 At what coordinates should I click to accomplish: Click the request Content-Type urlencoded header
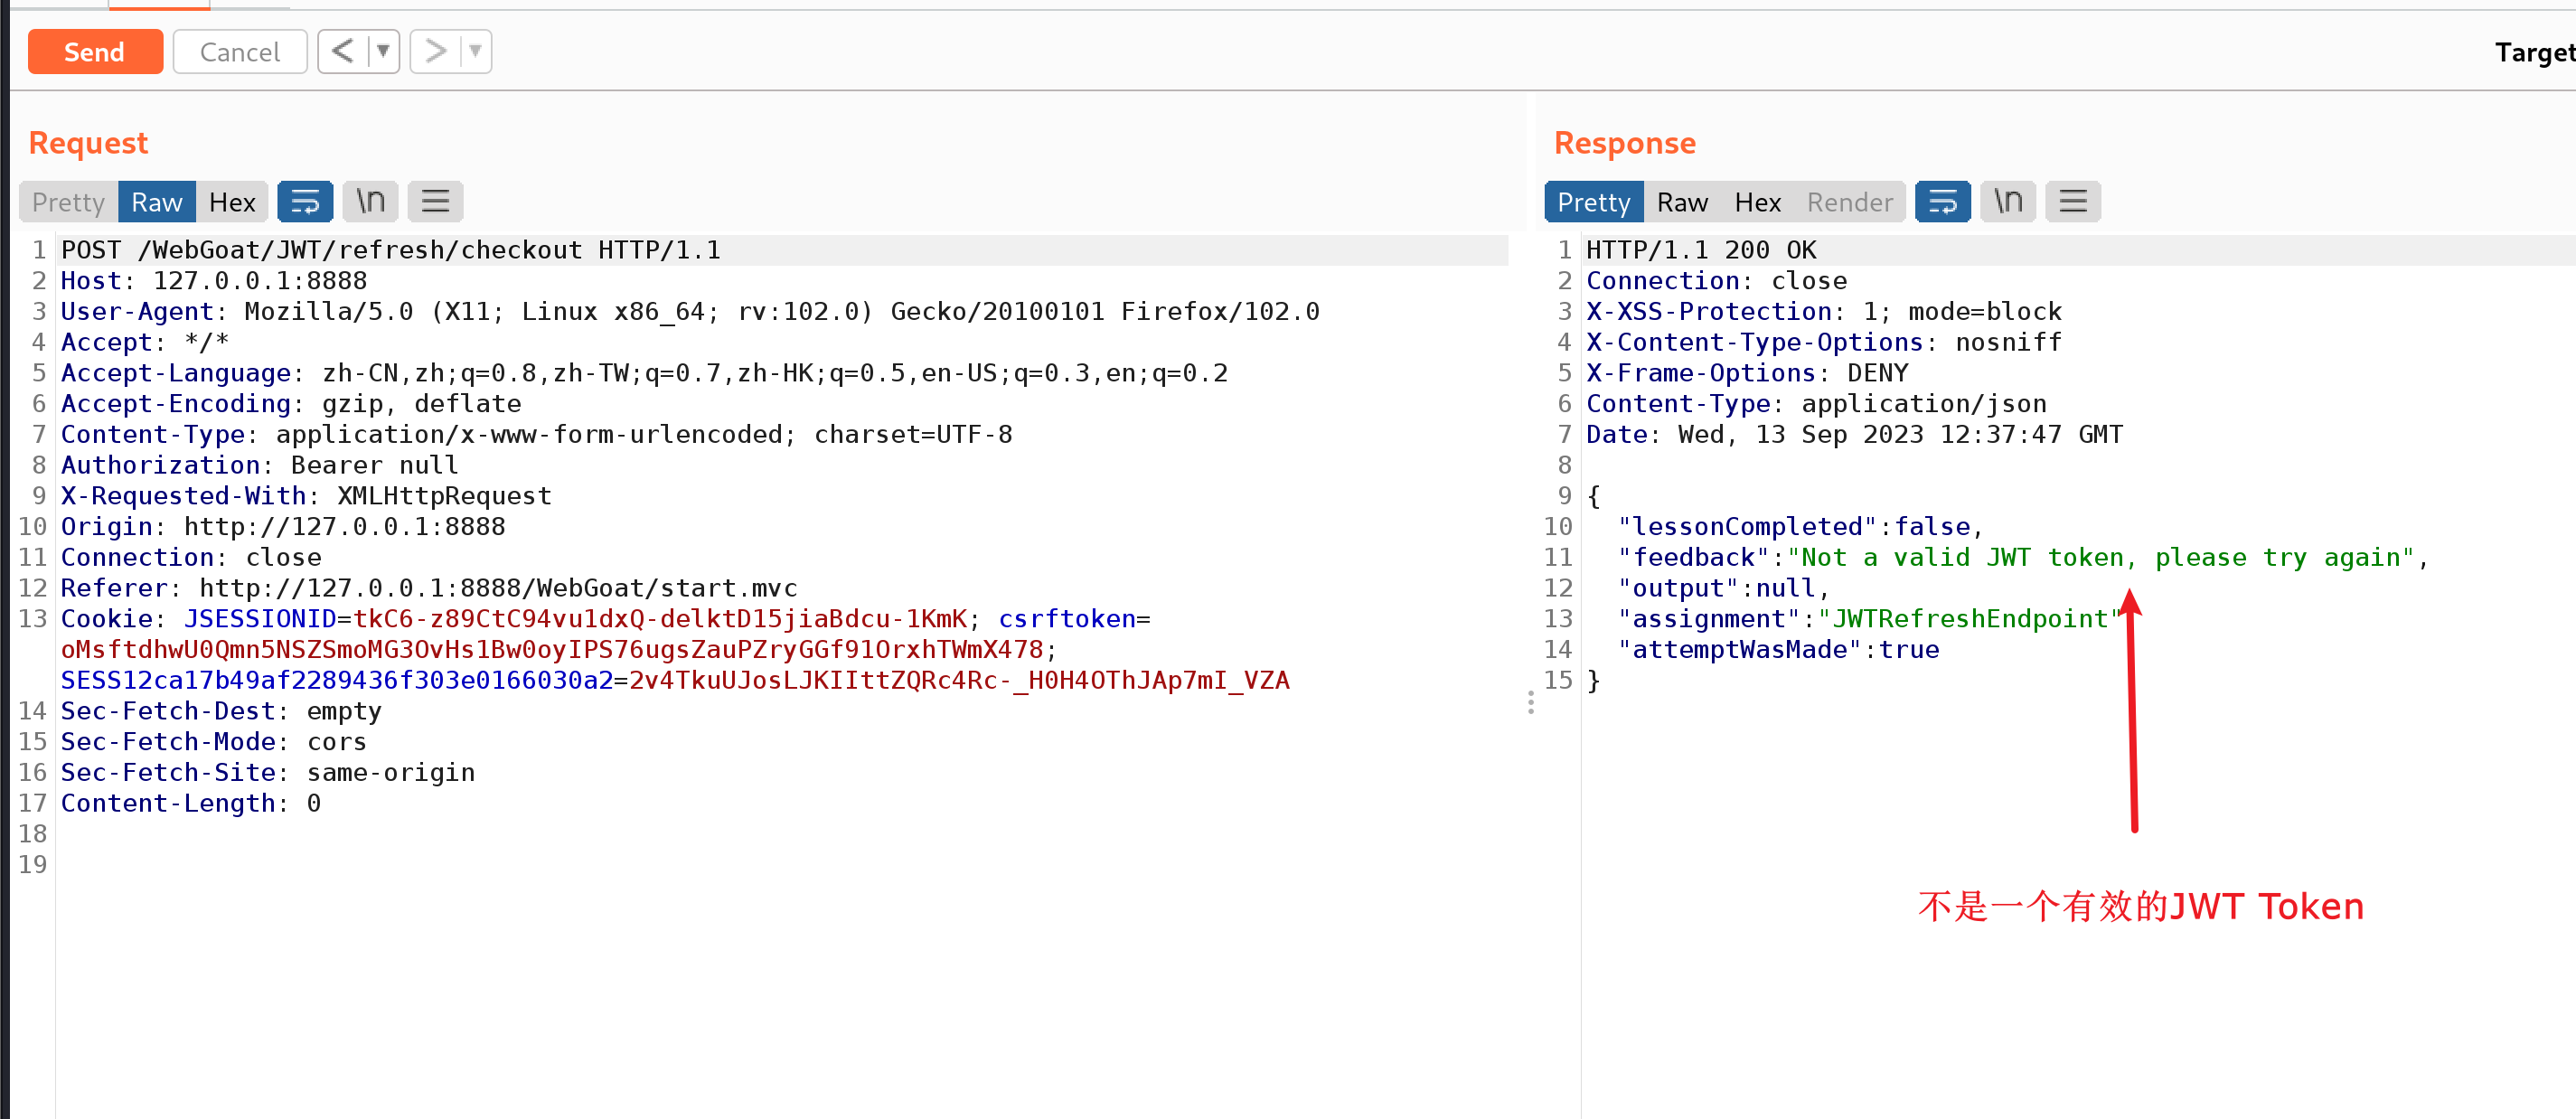click(x=537, y=435)
